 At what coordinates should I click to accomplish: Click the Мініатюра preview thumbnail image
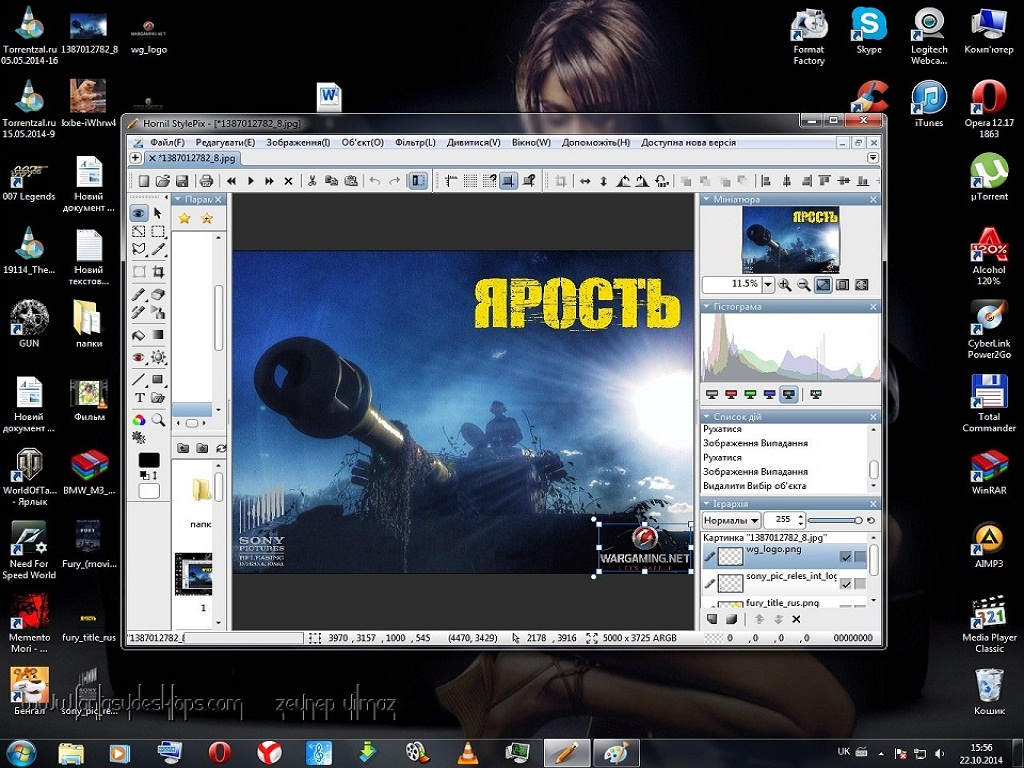[791, 240]
